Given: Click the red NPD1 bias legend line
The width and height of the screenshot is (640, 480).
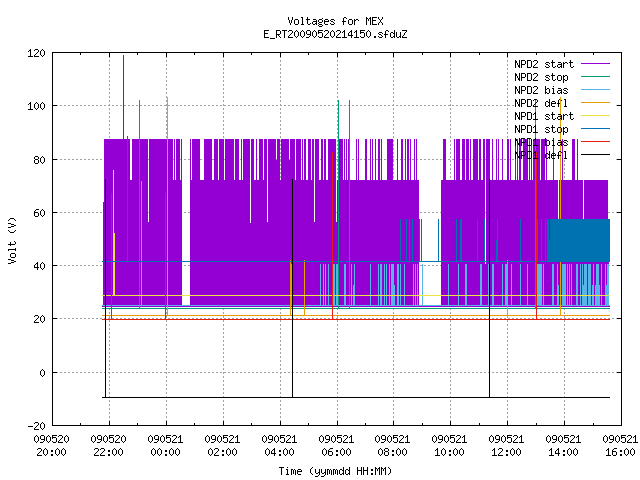Looking at the screenshot, I should (x=595, y=142).
